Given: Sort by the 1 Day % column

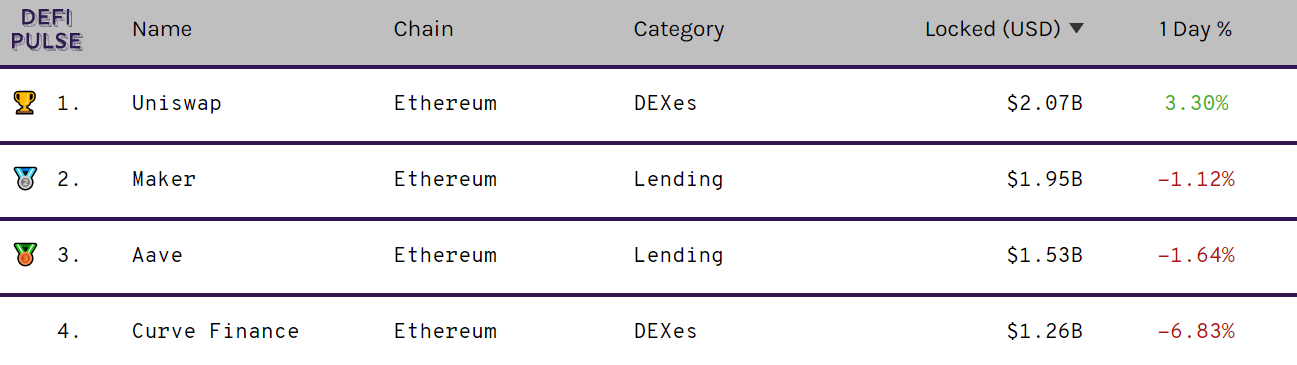Looking at the screenshot, I should 1195,29.
